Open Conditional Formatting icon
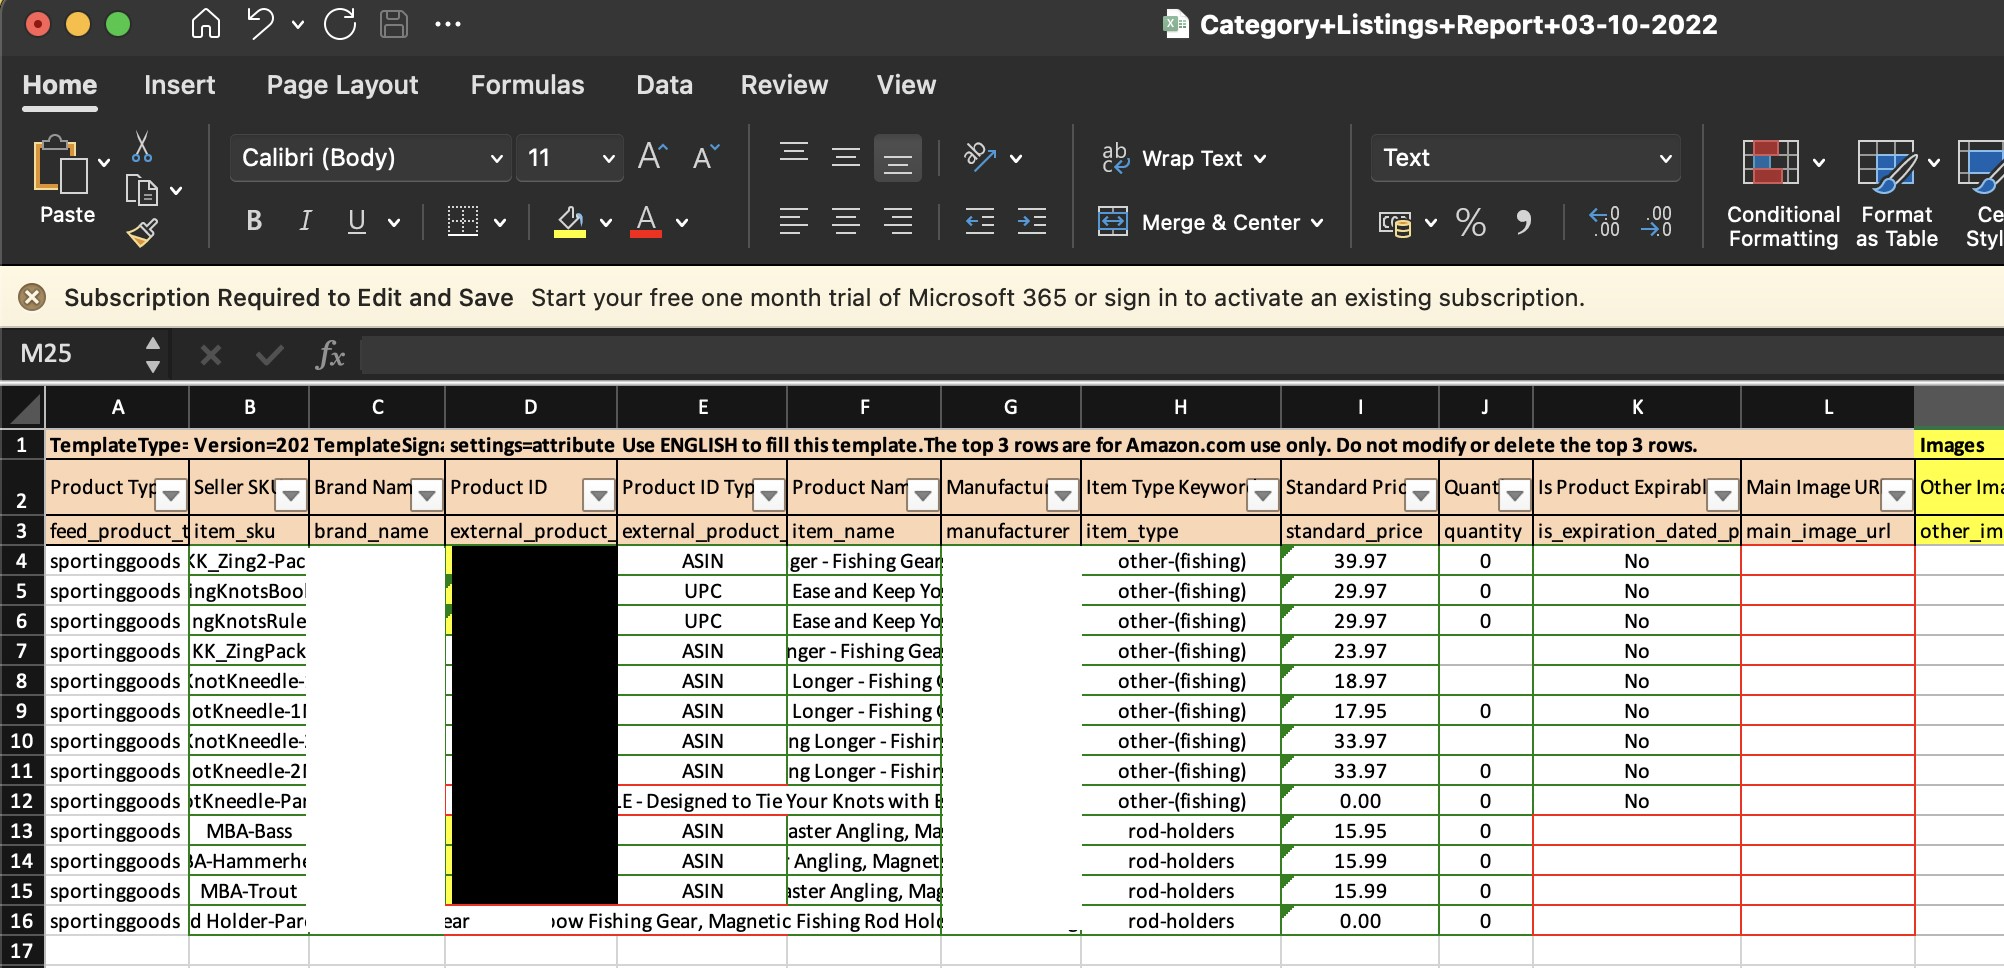This screenshot has width=2004, height=968. pos(1770,162)
